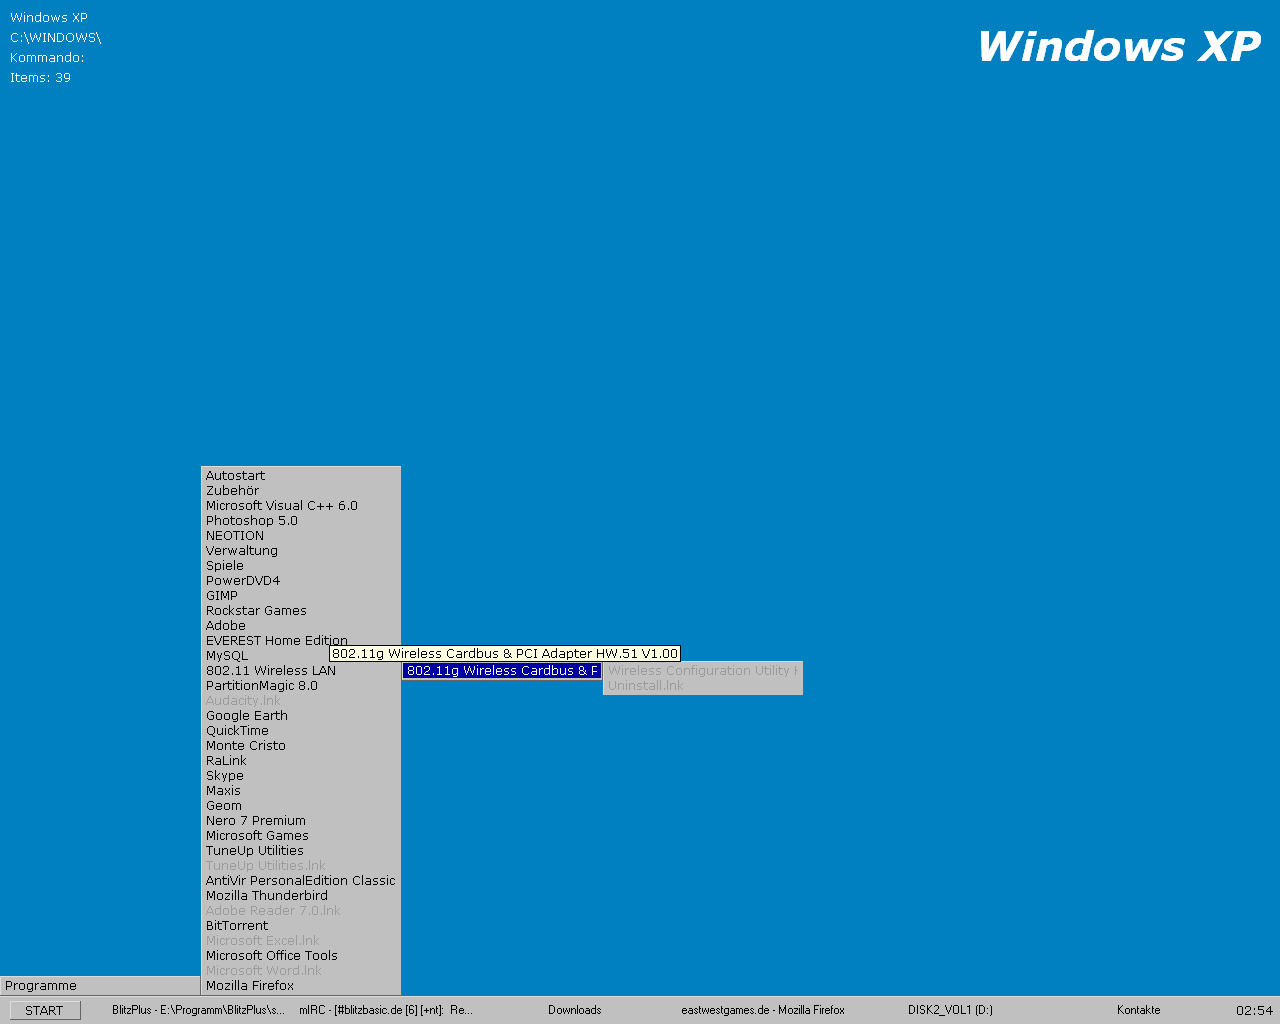Activate the Downloads taskbar item
Screen dimensions: 1280x1024
[575, 1010]
